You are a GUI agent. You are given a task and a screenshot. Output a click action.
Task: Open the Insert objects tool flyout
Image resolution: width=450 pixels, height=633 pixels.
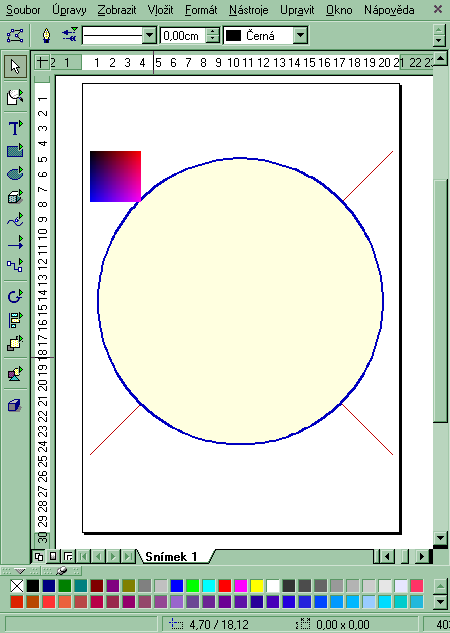(15, 374)
